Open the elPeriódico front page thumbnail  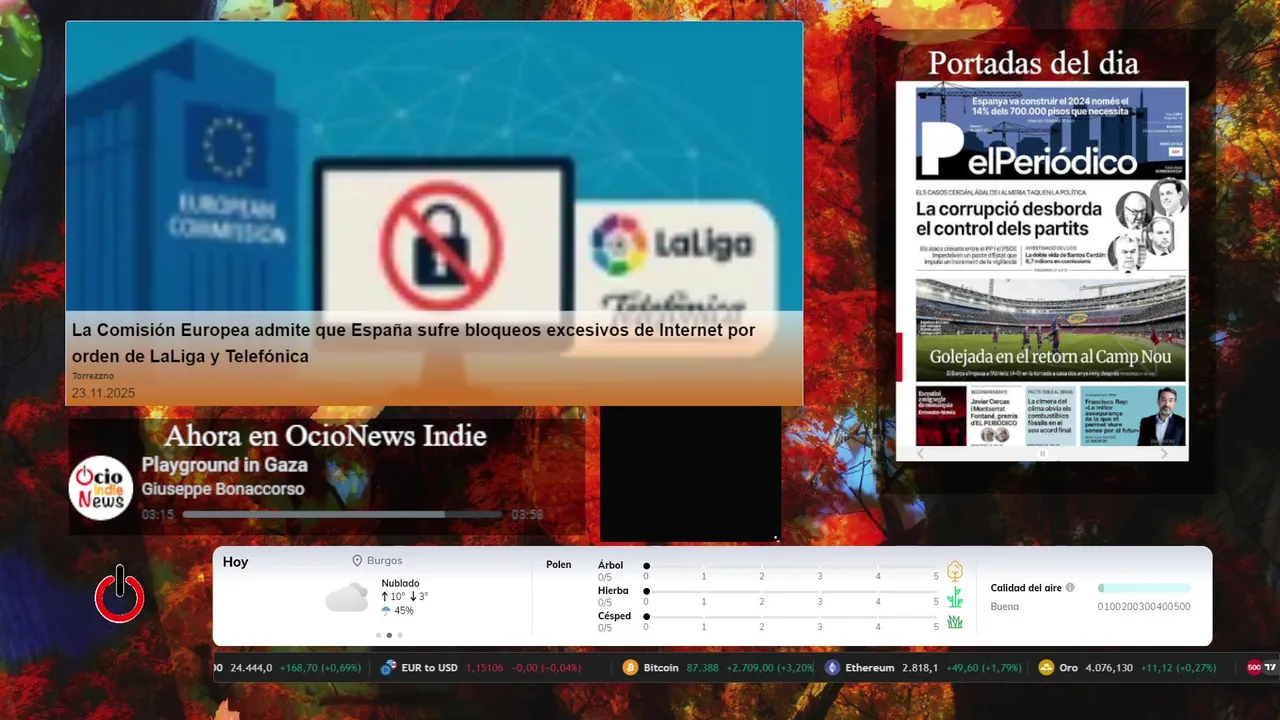1042,264
